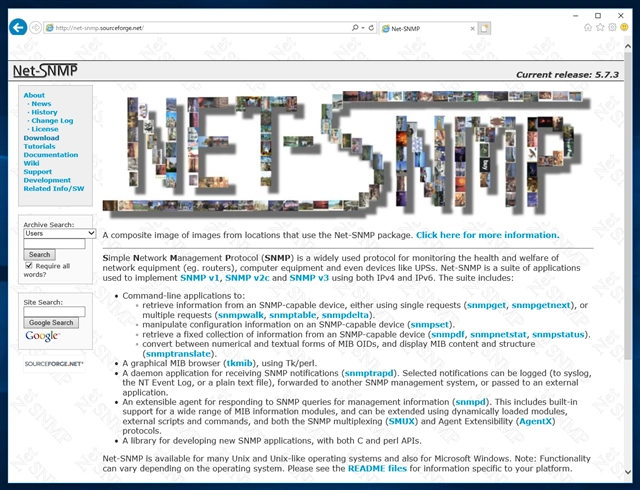Open the snmpwalk link
This screenshot has height=490, width=640.
pyautogui.click(x=241, y=315)
